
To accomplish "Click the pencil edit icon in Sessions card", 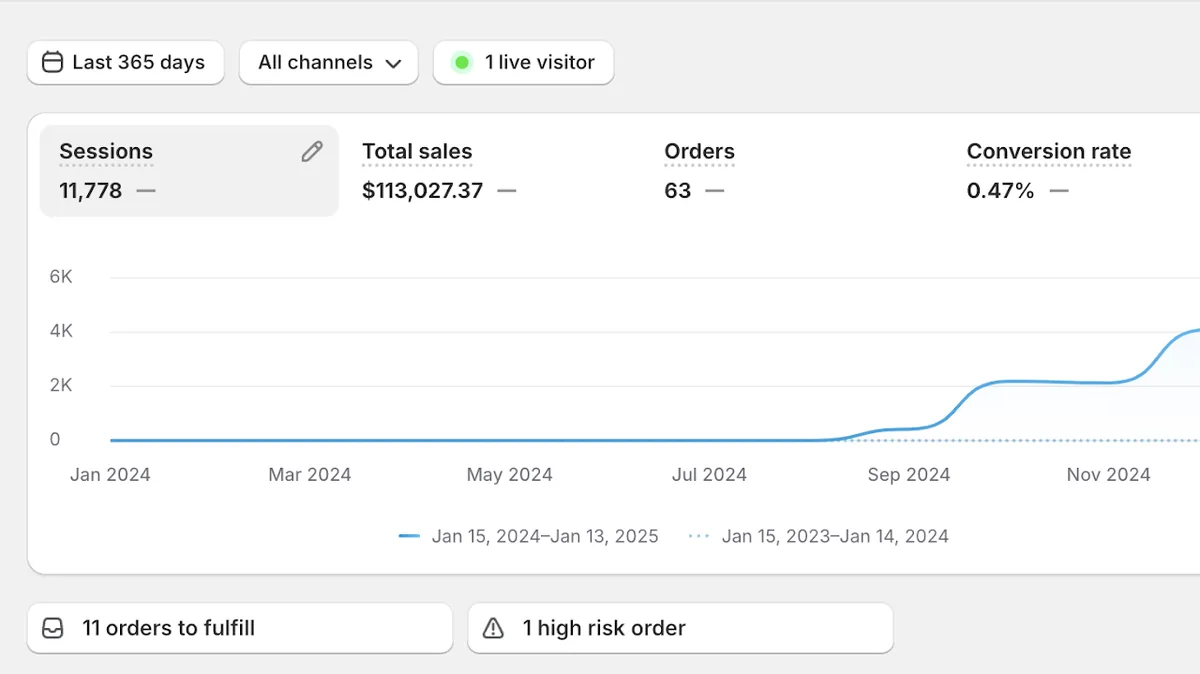I will [312, 151].
